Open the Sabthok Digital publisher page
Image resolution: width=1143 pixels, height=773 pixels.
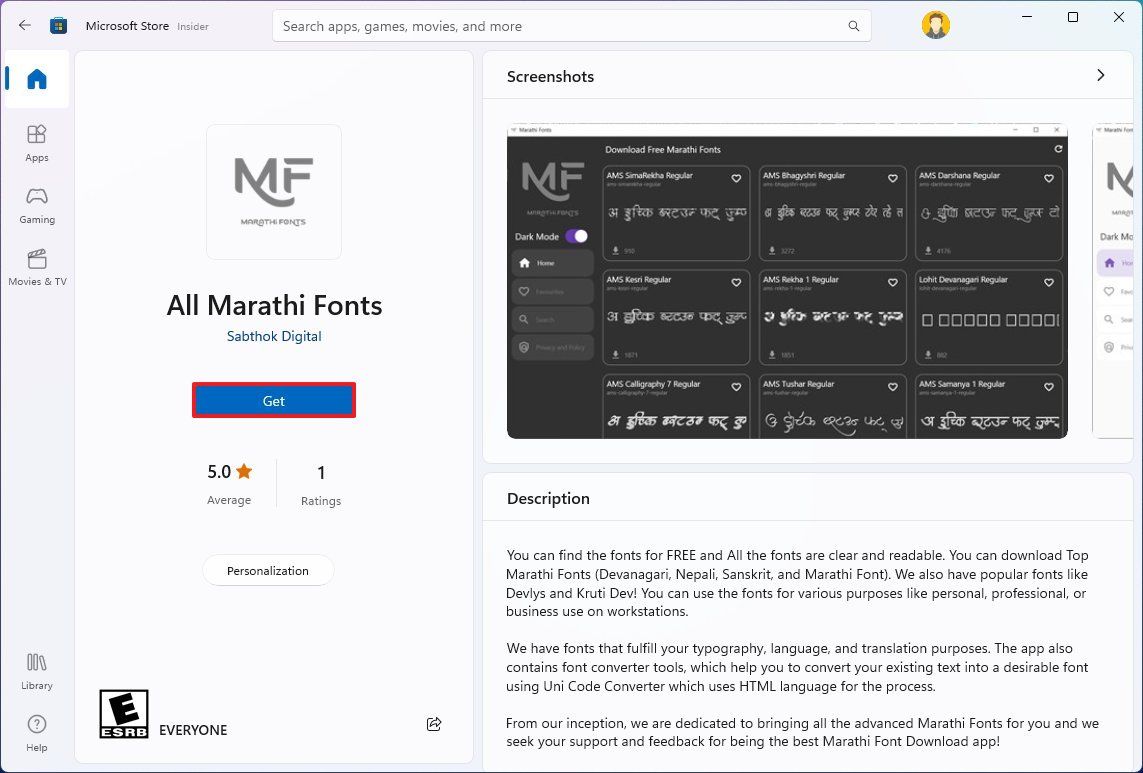coord(273,336)
